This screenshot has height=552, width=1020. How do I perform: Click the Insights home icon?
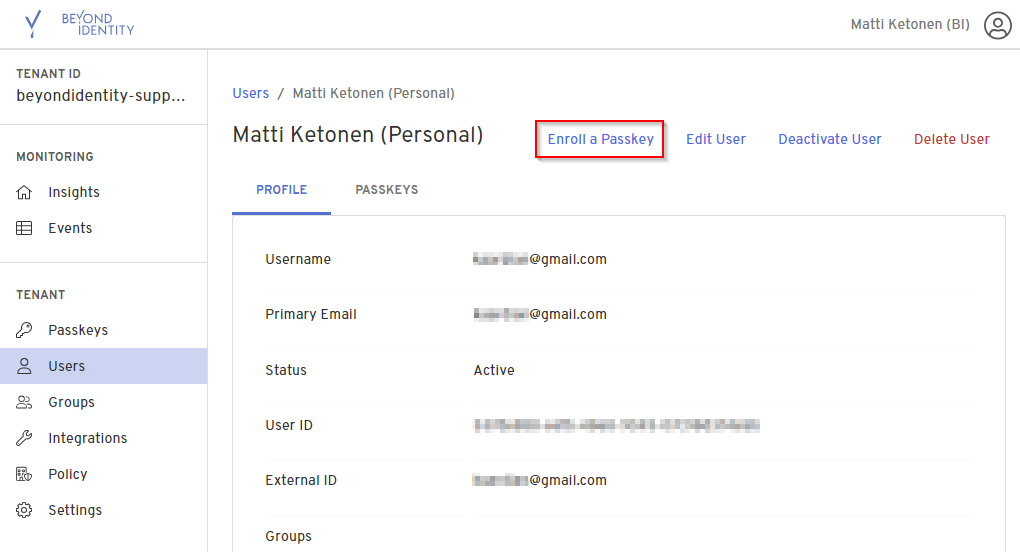(25, 192)
